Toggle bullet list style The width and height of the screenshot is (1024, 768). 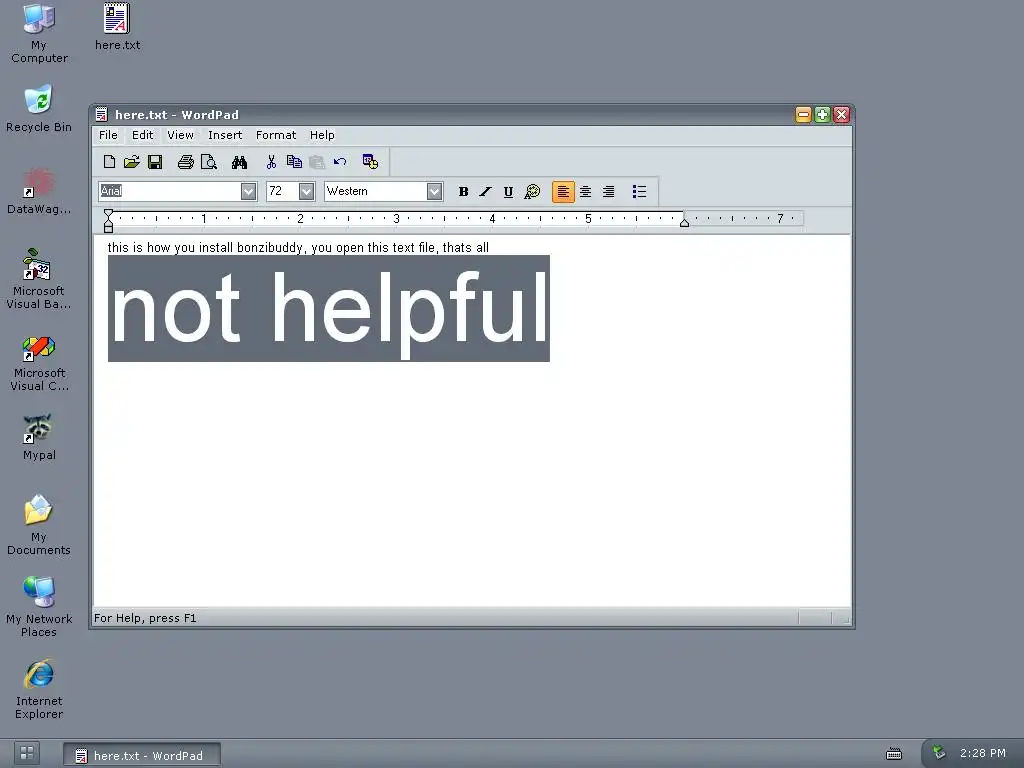pos(639,191)
